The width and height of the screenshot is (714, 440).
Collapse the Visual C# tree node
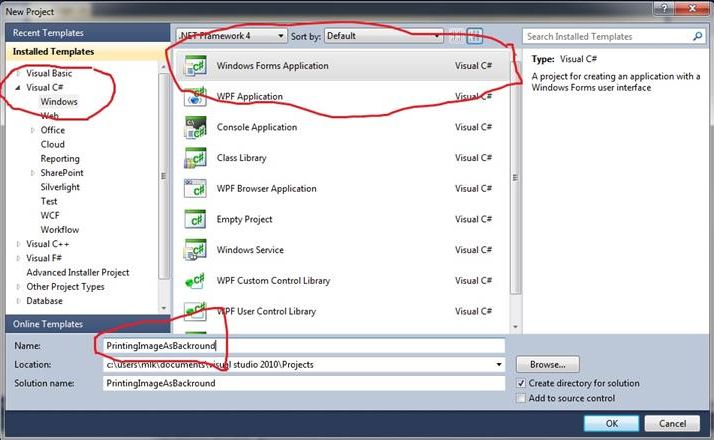pos(18,87)
